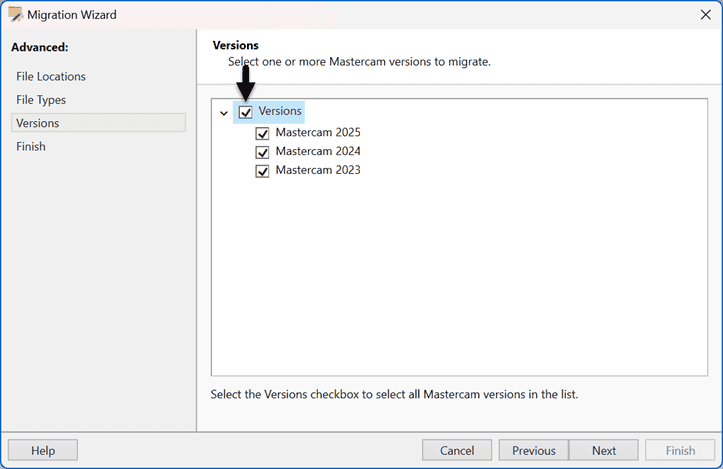Select the Mastercam 2025 tree item label
The width and height of the screenshot is (723, 469).
(x=317, y=132)
